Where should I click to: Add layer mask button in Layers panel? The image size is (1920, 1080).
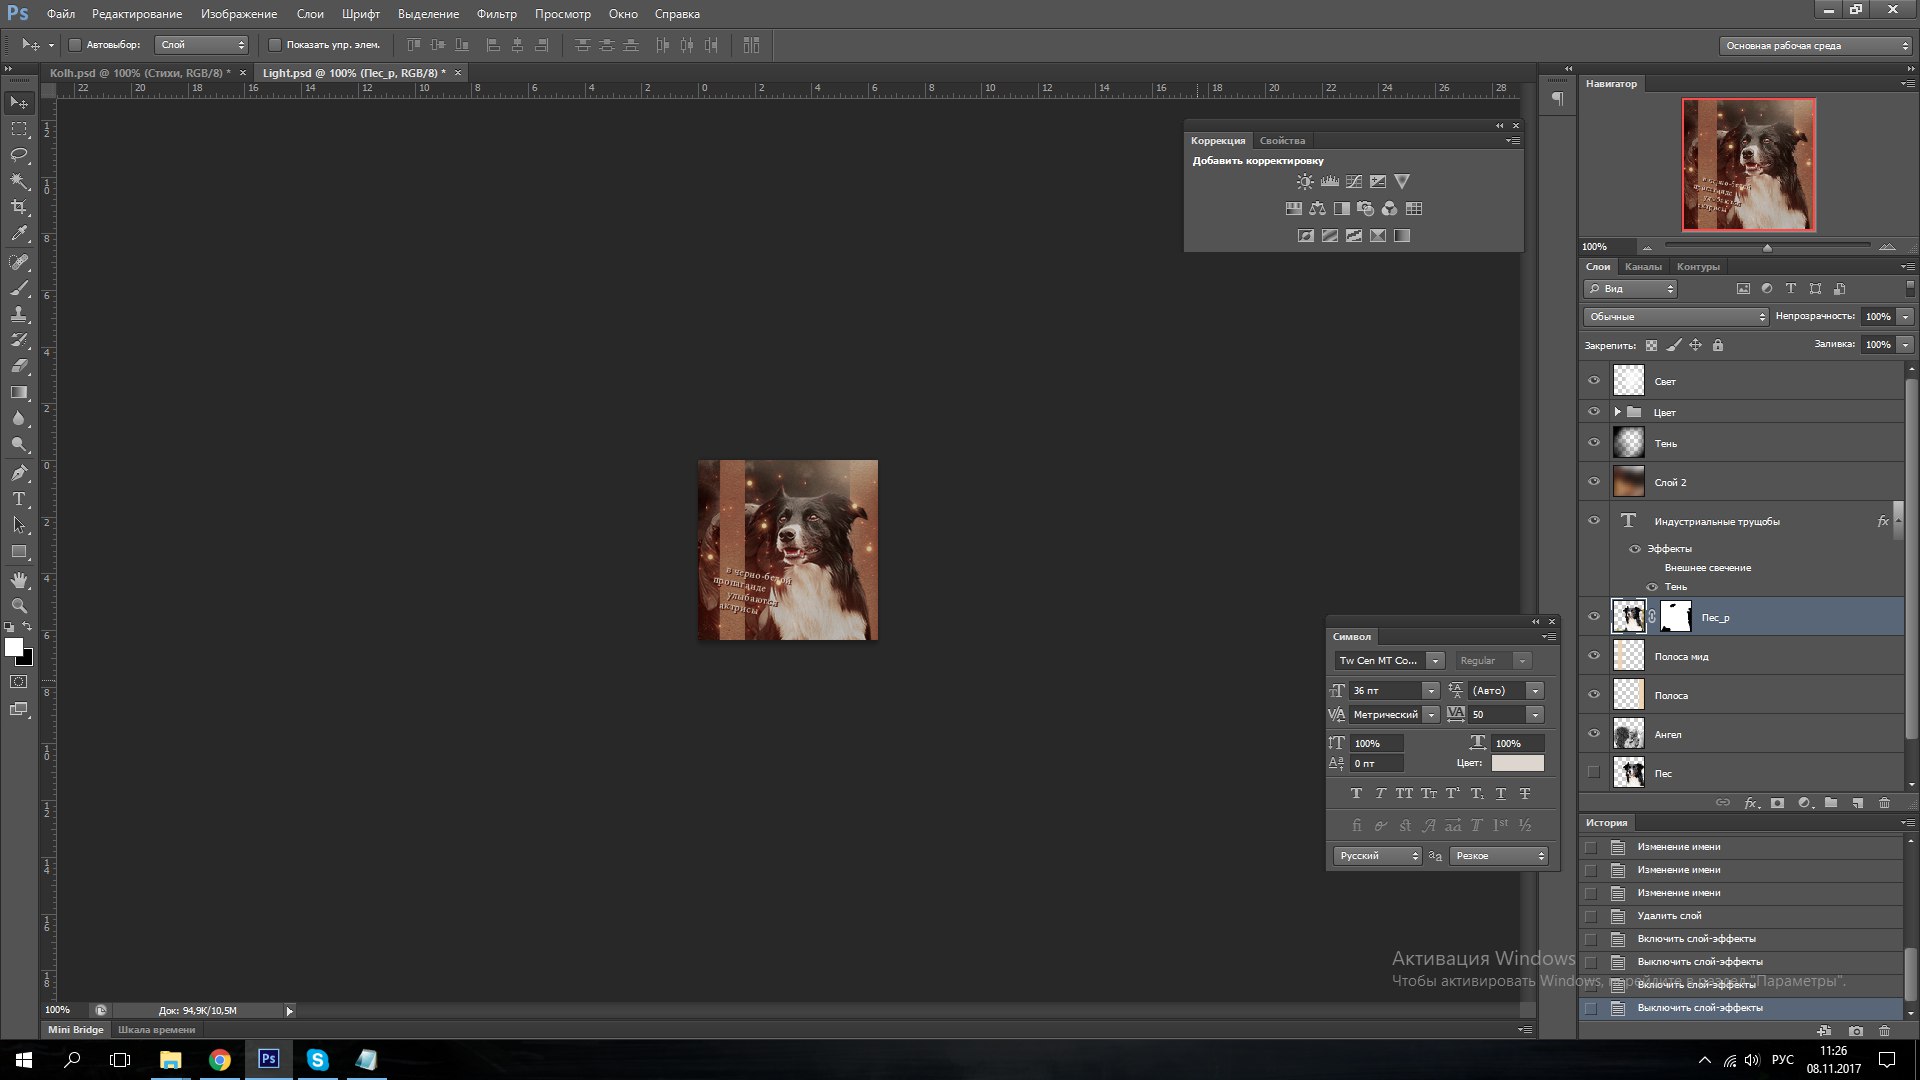pyautogui.click(x=1777, y=803)
